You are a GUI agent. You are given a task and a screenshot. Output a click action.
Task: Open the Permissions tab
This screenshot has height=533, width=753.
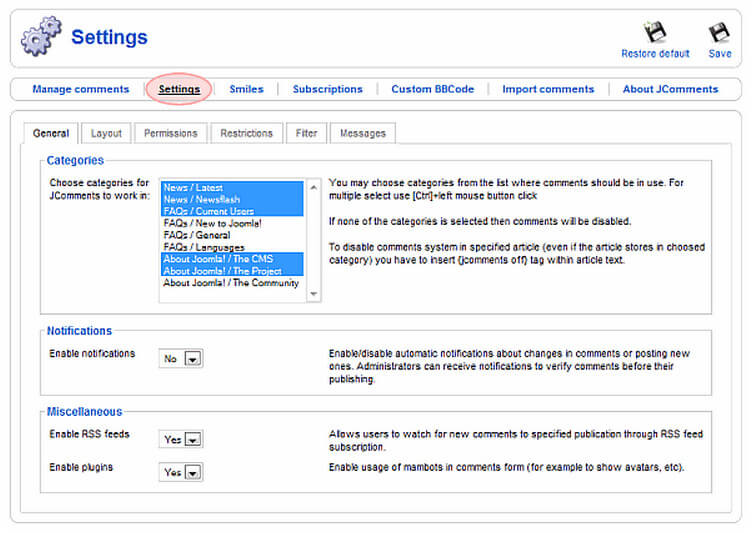pos(170,133)
